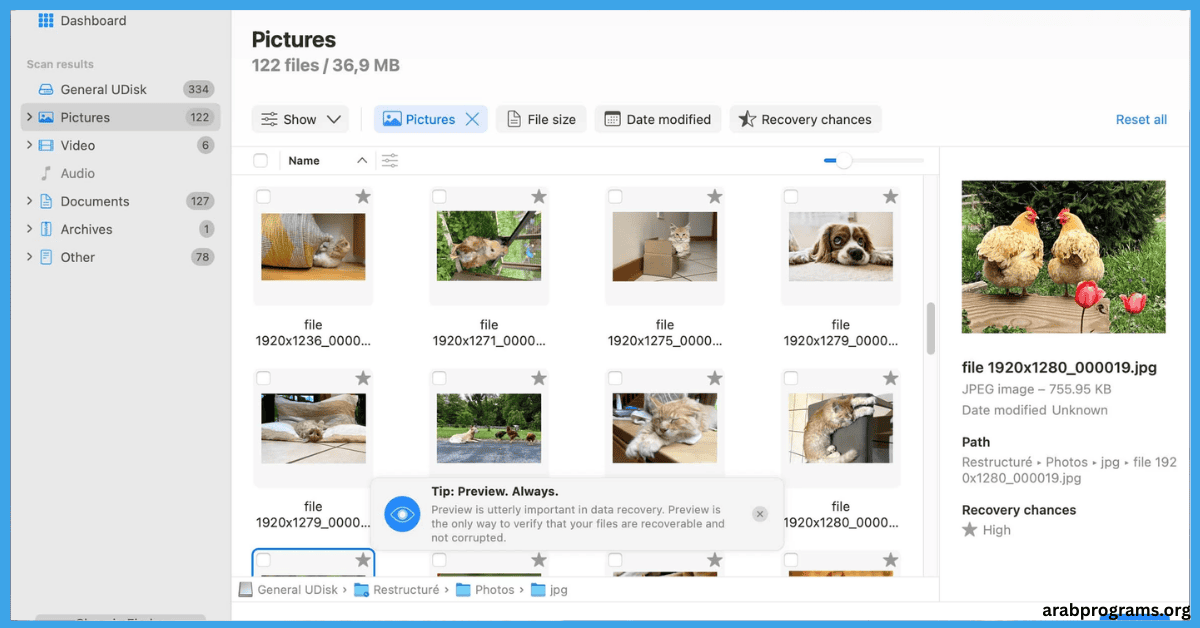Open the Recovery chances filter
This screenshot has width=1200, height=628.
[x=806, y=119]
